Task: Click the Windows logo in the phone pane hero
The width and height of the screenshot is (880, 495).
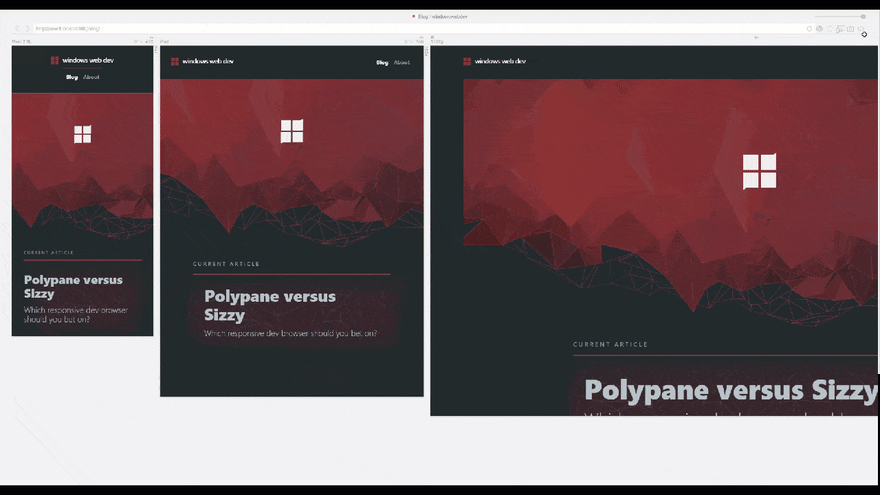Action: [82, 134]
